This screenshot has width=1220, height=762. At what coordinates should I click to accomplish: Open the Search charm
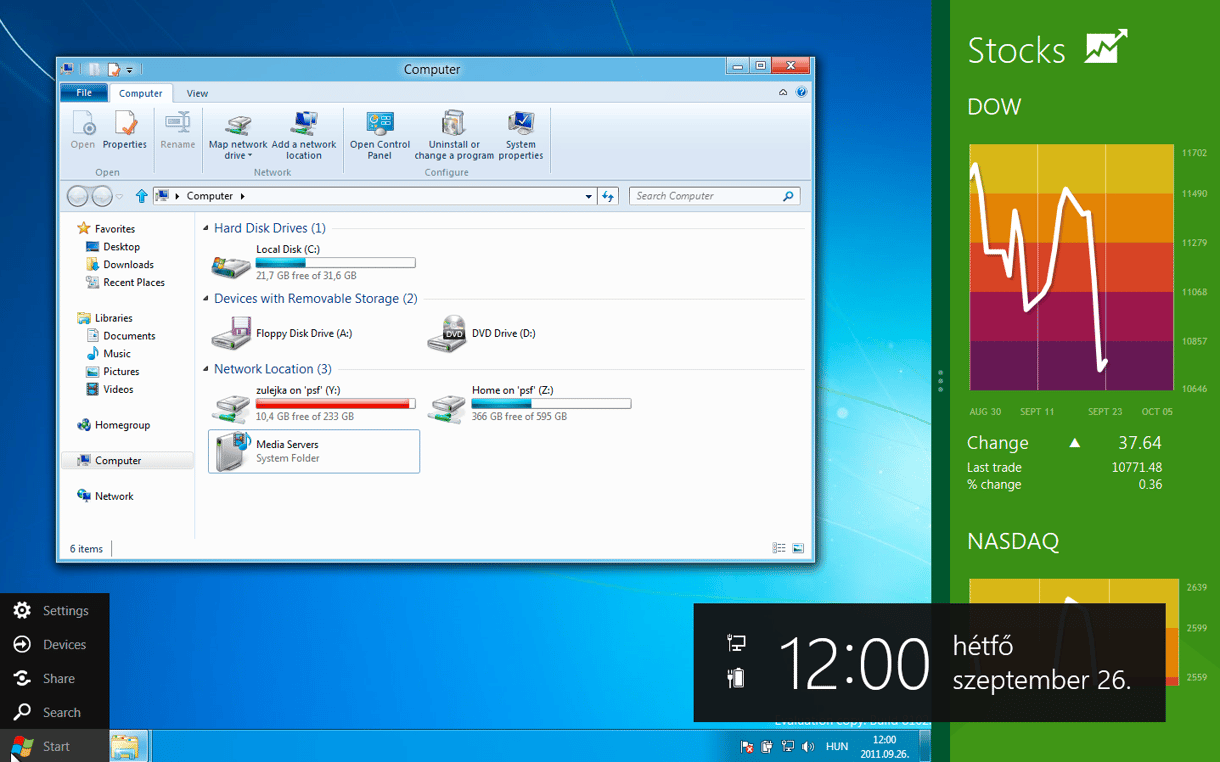(x=54, y=712)
